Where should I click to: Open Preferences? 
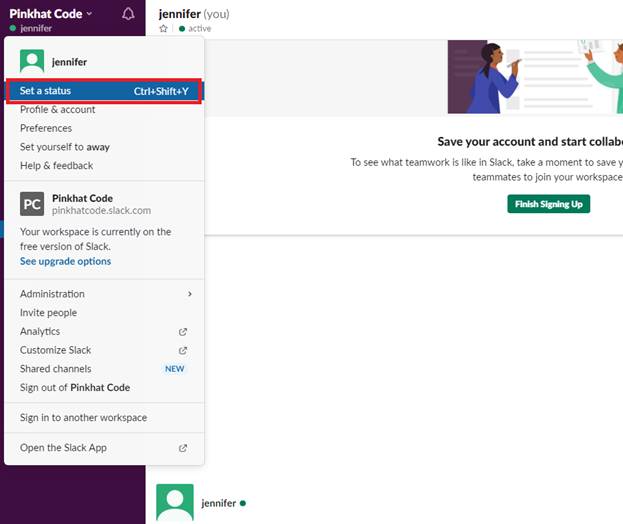pyautogui.click(x=104, y=128)
